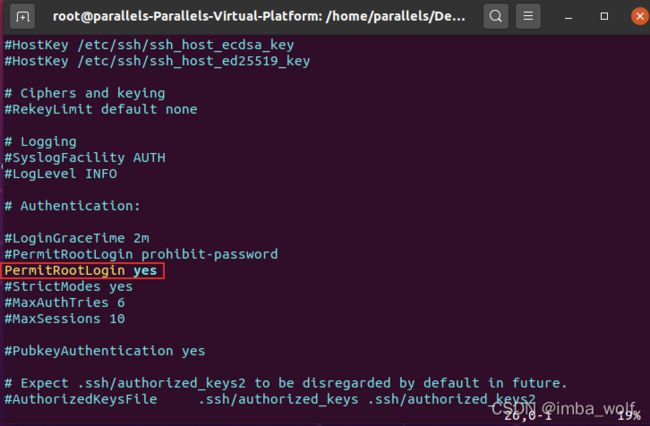Viewport: 650px width, 426px height.
Task: Open a new terminal tab icon
Action: tap(22, 17)
